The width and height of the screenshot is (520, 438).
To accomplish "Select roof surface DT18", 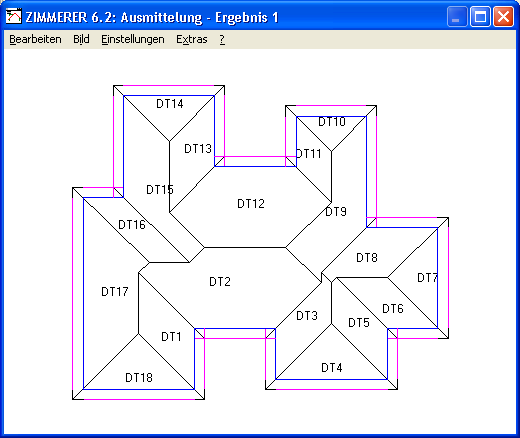I will pos(139,378).
